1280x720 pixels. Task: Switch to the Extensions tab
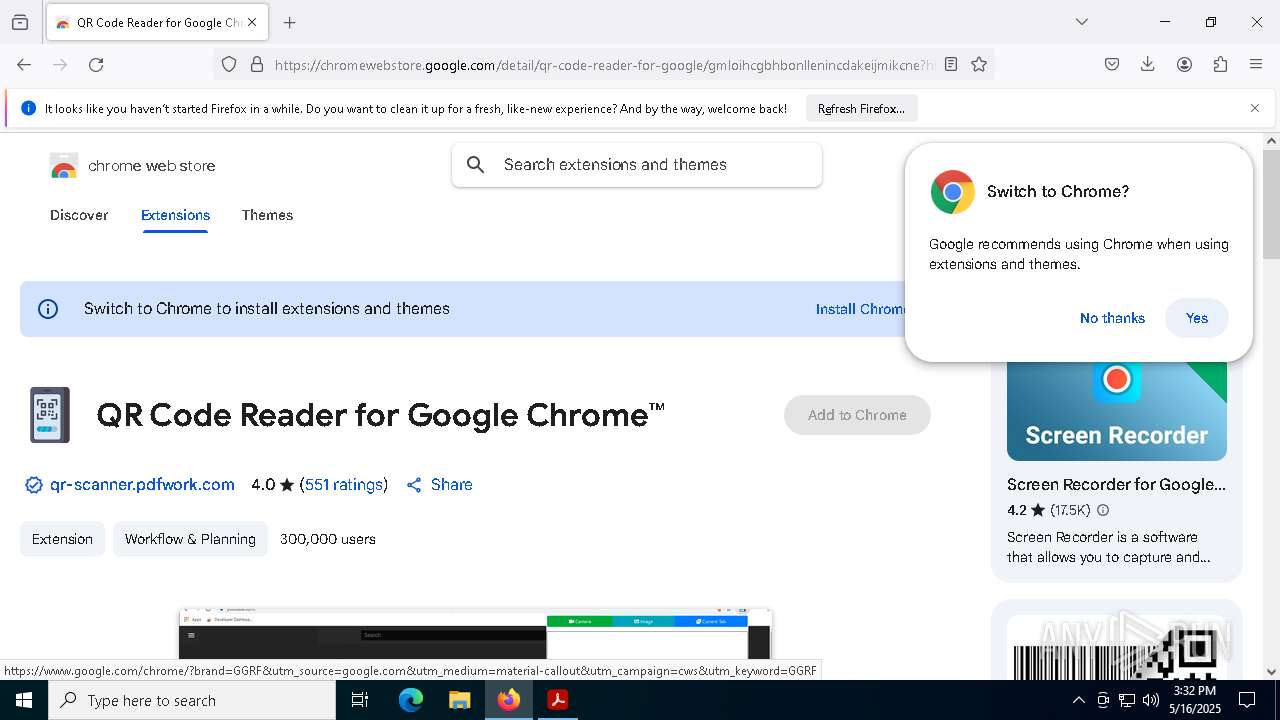(x=175, y=215)
